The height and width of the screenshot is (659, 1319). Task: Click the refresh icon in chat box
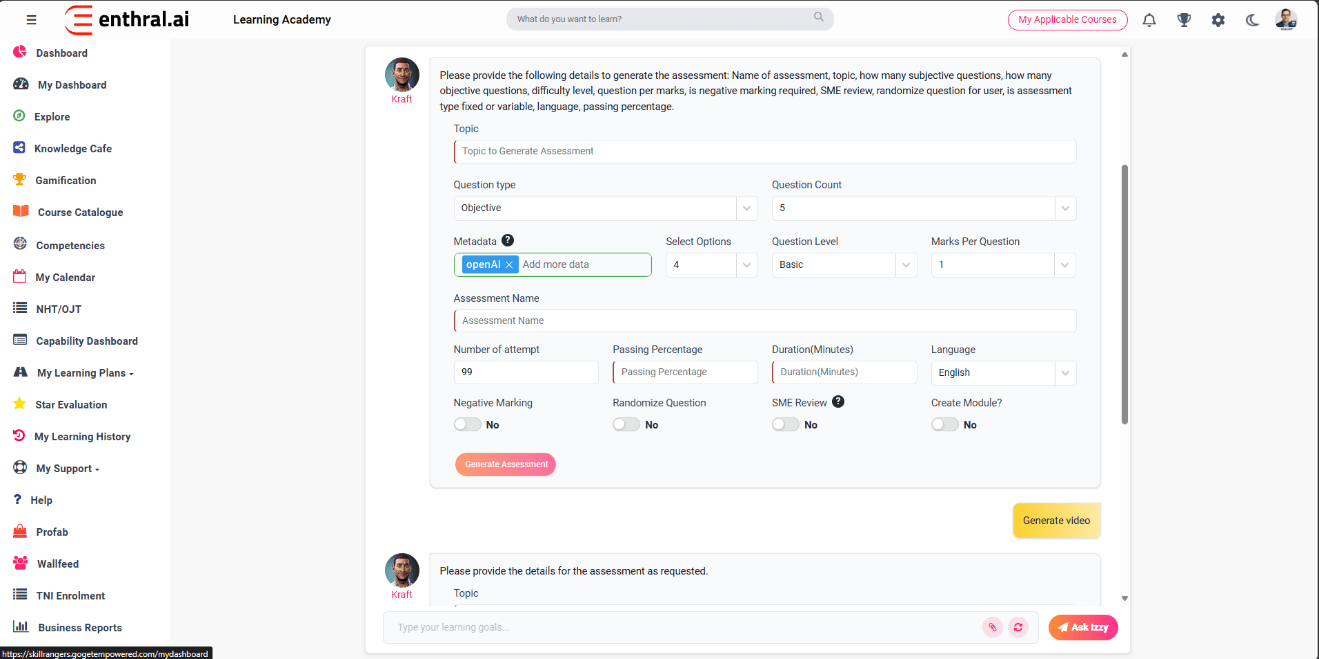tap(1018, 627)
